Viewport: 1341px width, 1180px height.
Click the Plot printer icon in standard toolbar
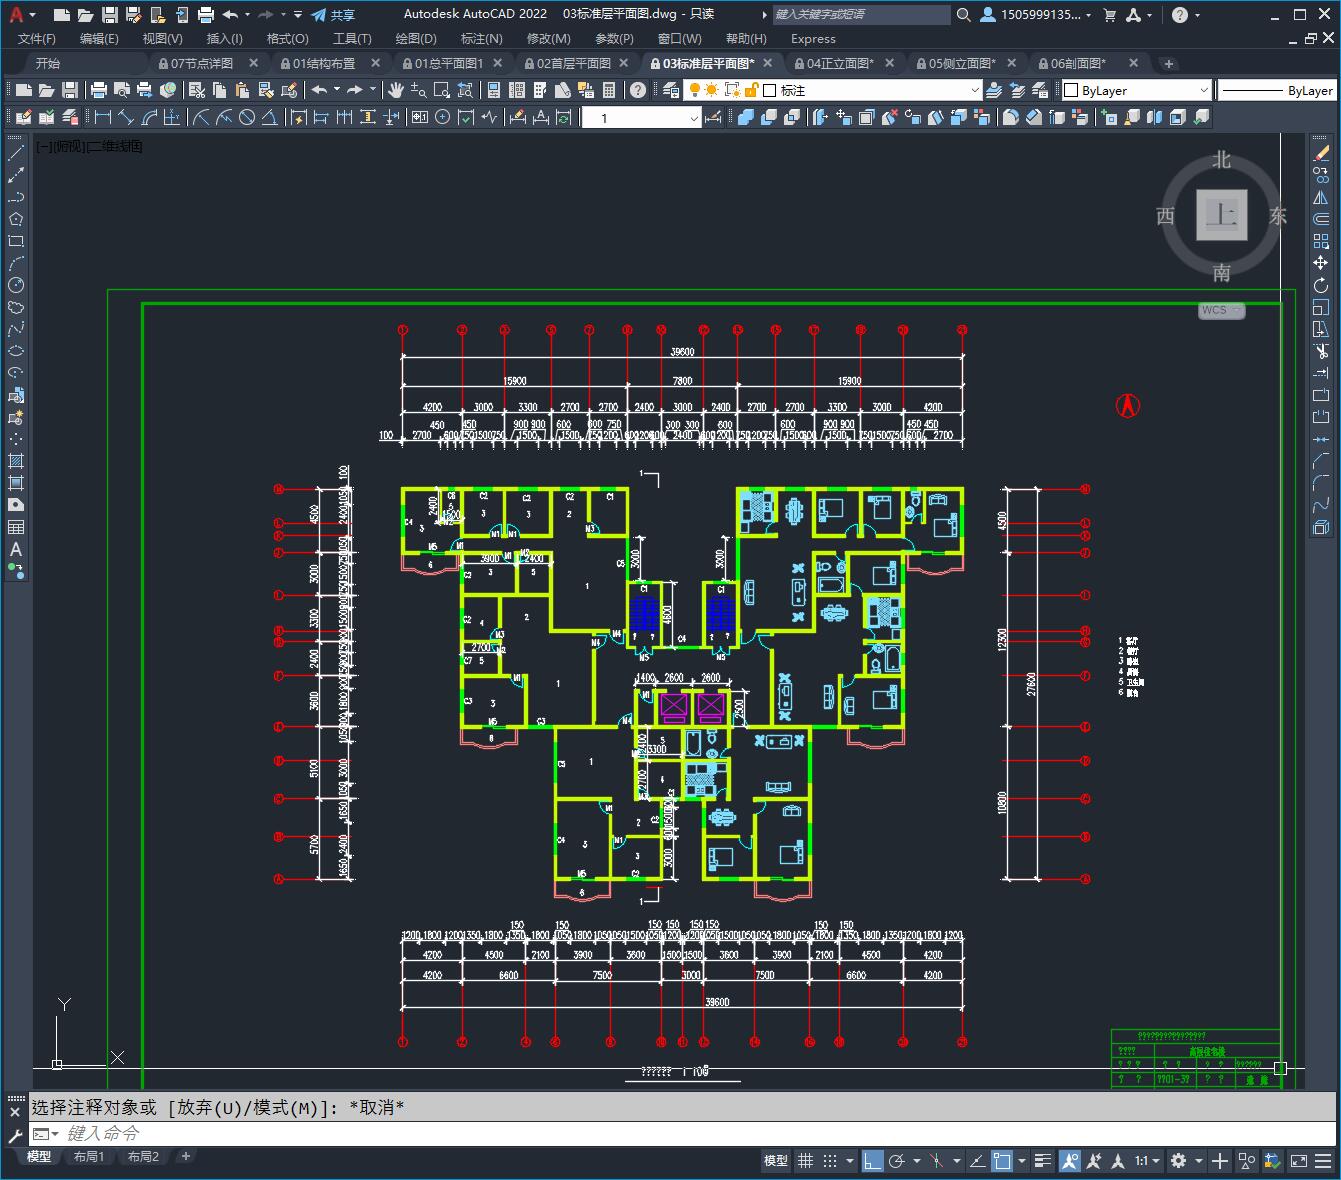(99, 90)
